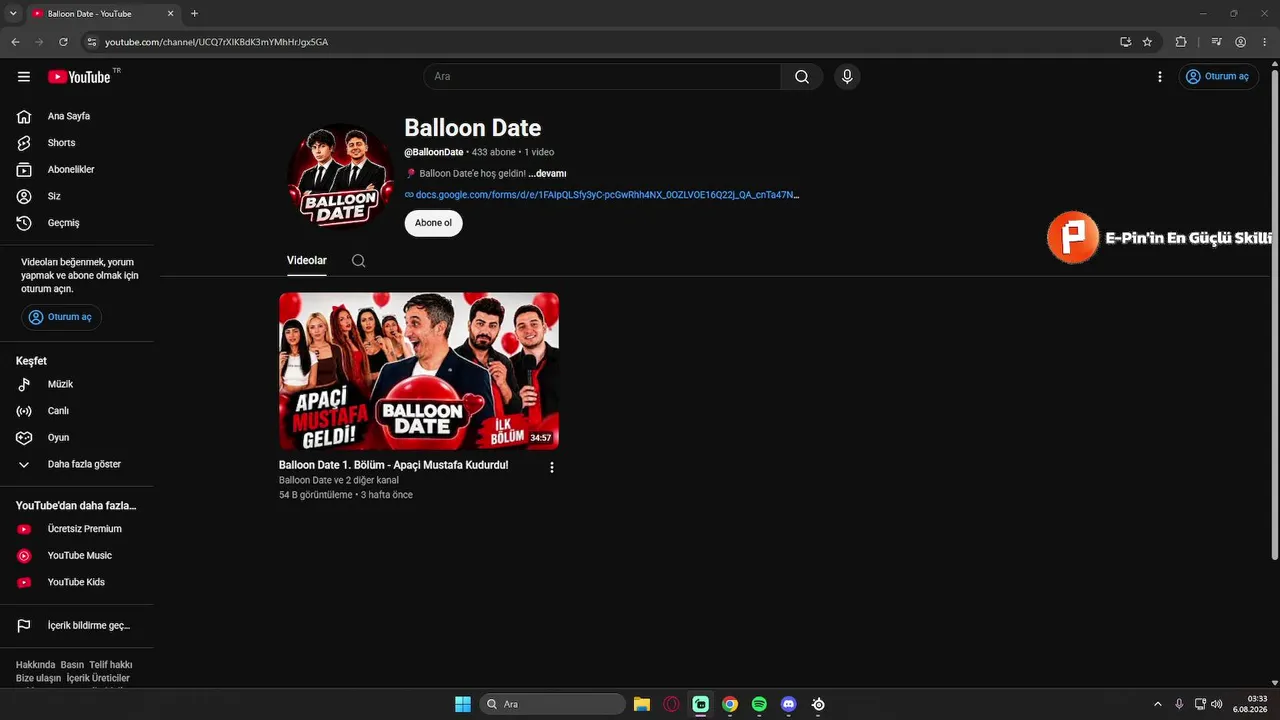The width and height of the screenshot is (1280, 720).
Task: Click the taskbar Ara search box
Action: [x=553, y=704]
